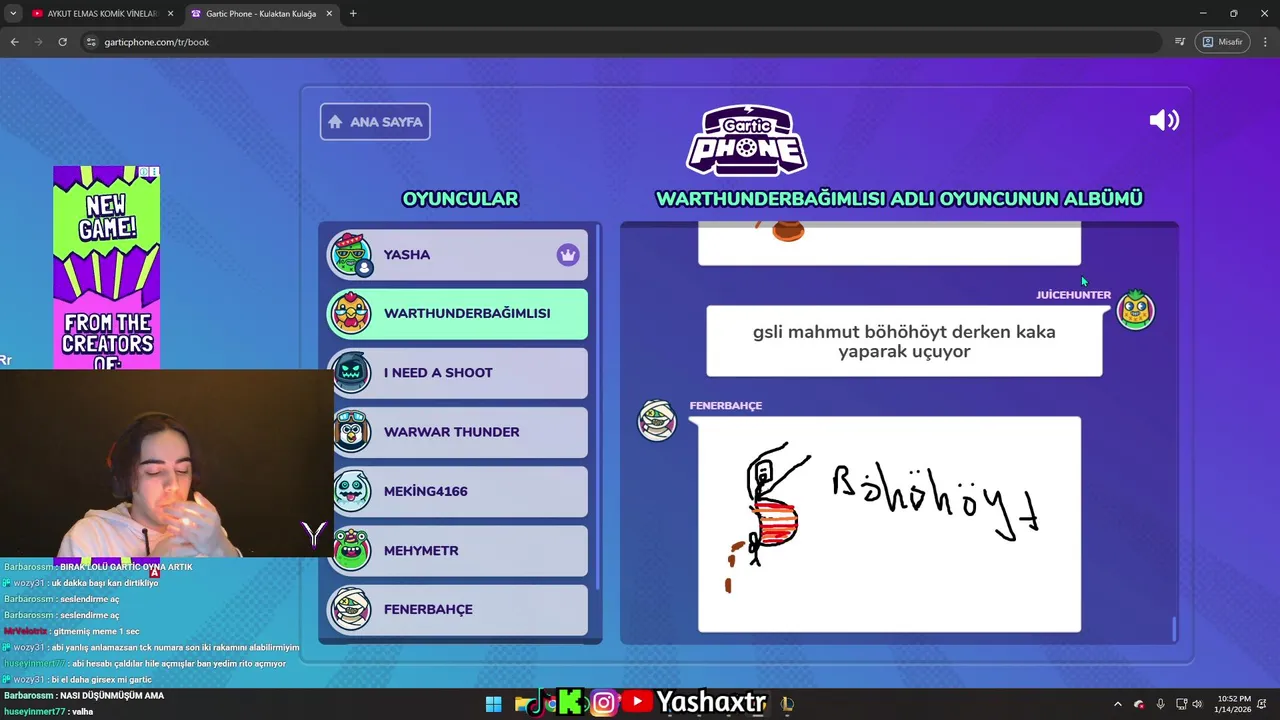Viewport: 1280px width, 720px height.
Task: Click the FENERBAHÇE label above the drawing
Action: pos(725,406)
